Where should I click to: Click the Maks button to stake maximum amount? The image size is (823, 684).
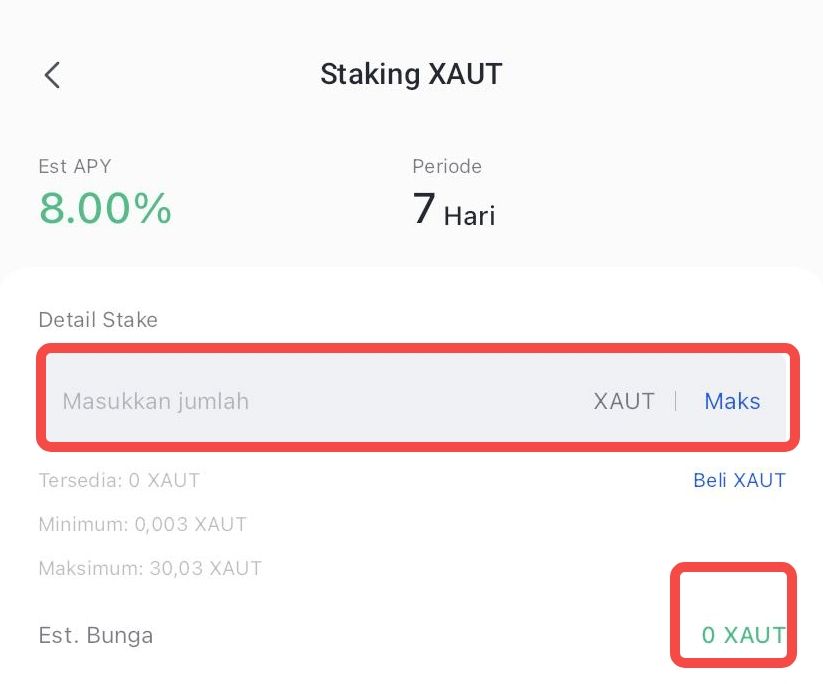coord(731,400)
